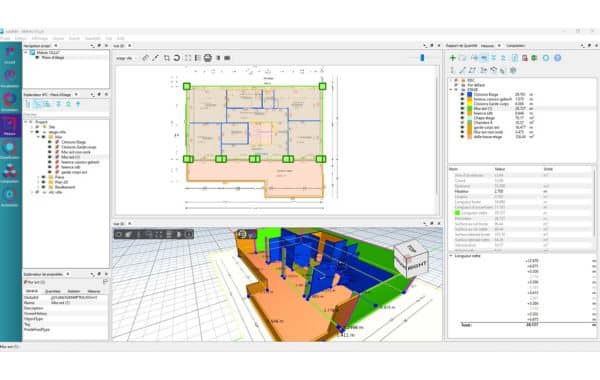The image size is (600, 380).
Task: Open the Relations tab in properties explorer
Action: coord(74,291)
